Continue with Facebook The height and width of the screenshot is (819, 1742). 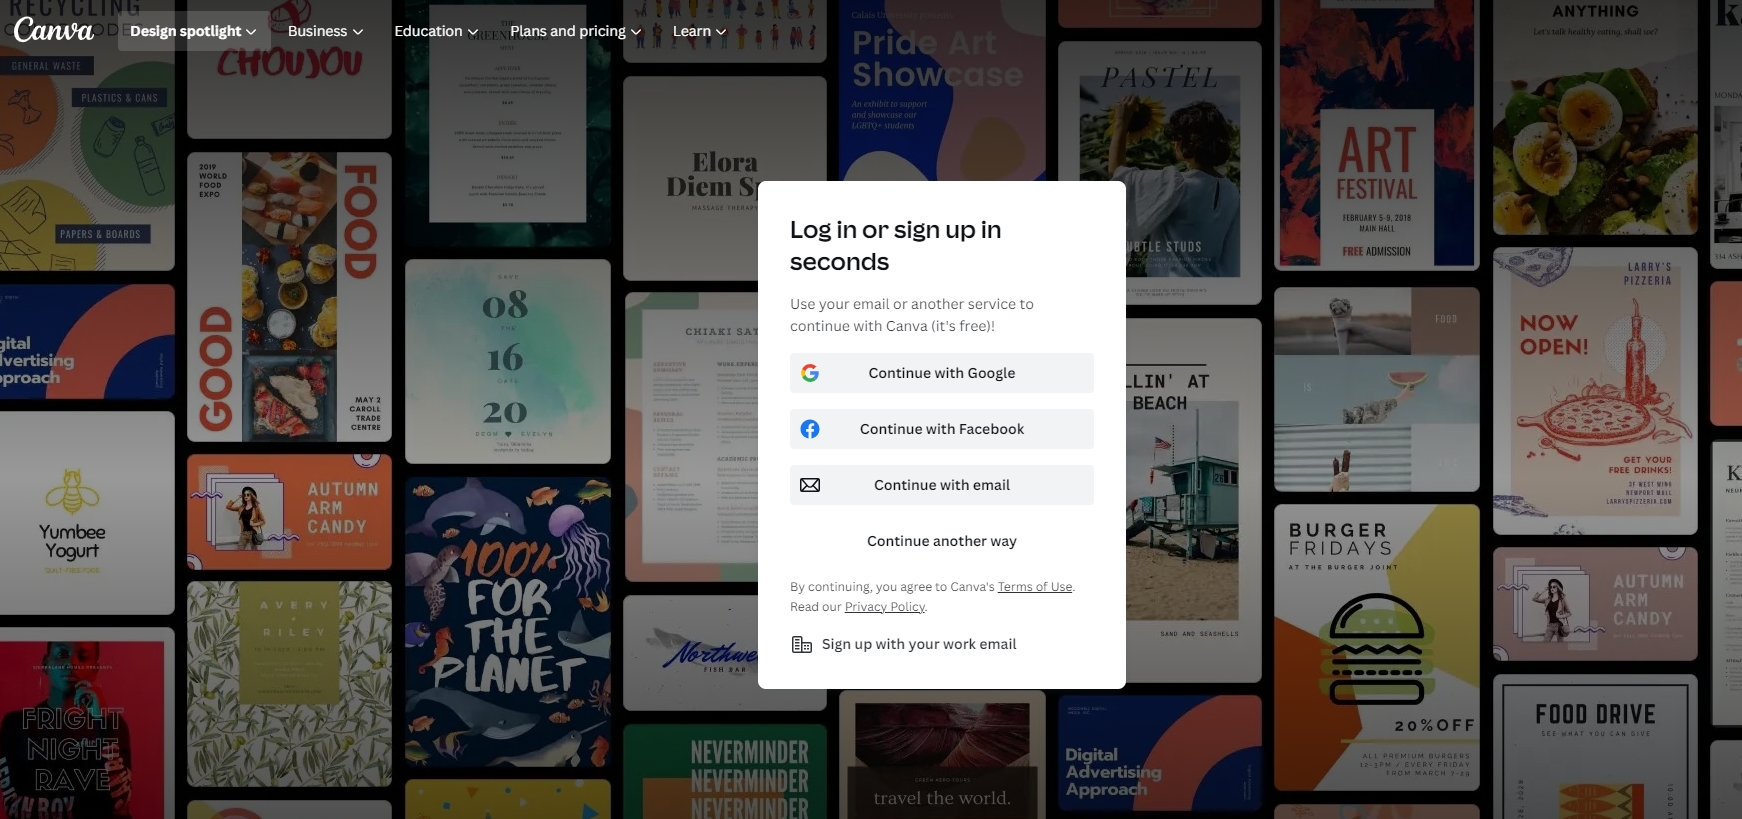942,429
